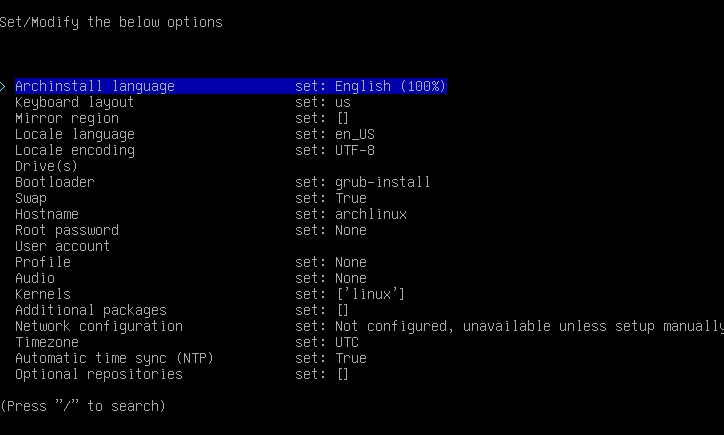
Task: Click the English (100%) language value
Action: [391, 86]
